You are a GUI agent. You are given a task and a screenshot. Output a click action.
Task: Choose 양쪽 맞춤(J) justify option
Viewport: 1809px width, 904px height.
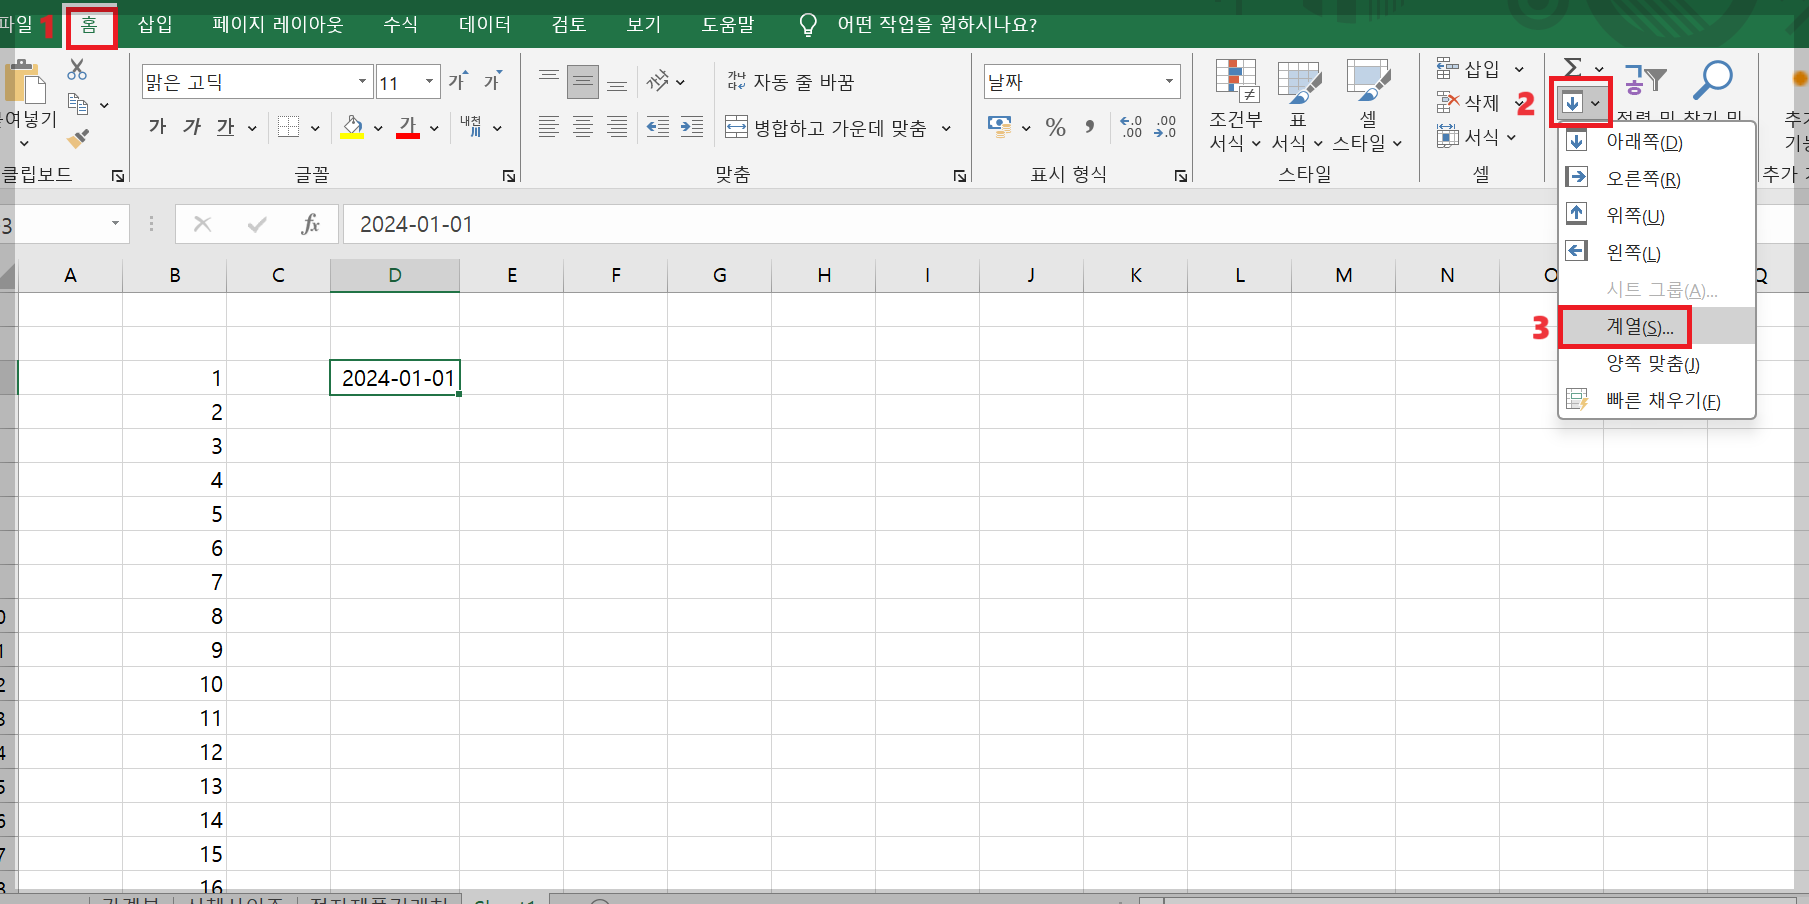[1656, 364]
